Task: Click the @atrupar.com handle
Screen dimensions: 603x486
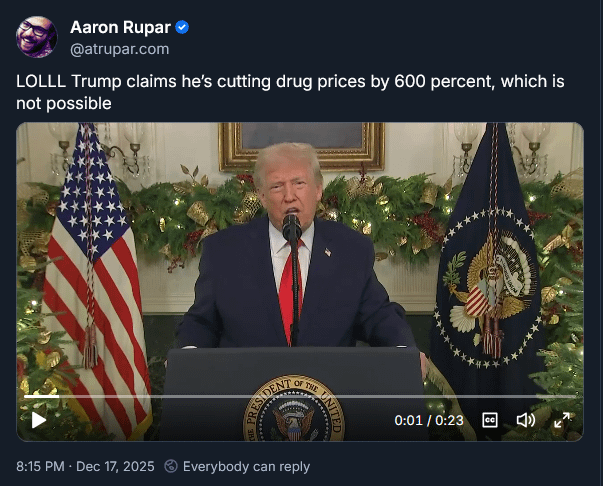Action: (120, 49)
